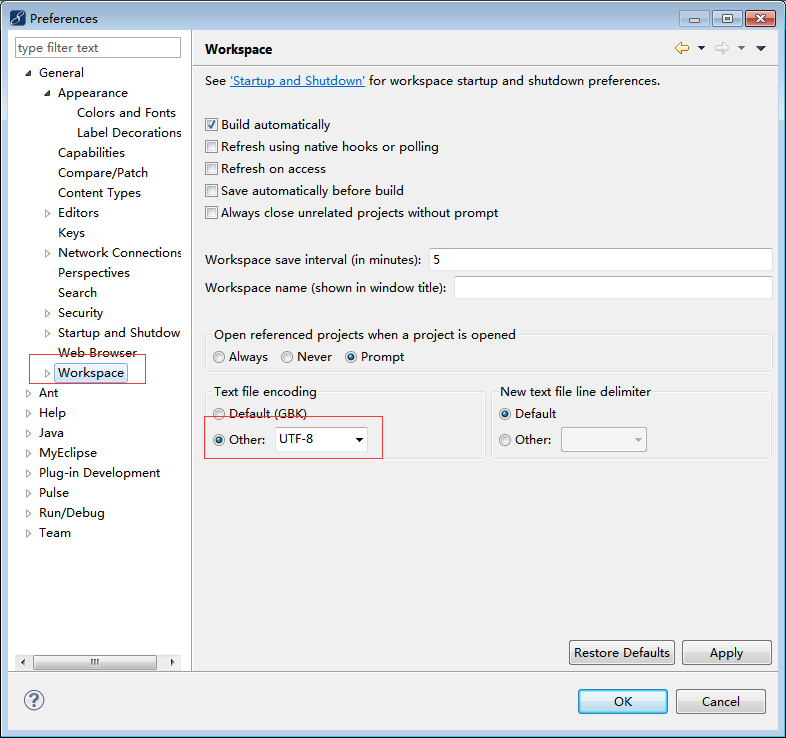Expand the Editors tree node
786x738 pixels.
(47, 213)
